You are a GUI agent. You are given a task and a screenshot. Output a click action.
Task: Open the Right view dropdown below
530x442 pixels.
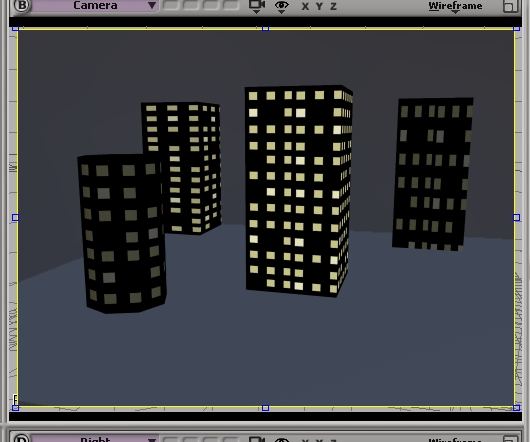pos(95,439)
